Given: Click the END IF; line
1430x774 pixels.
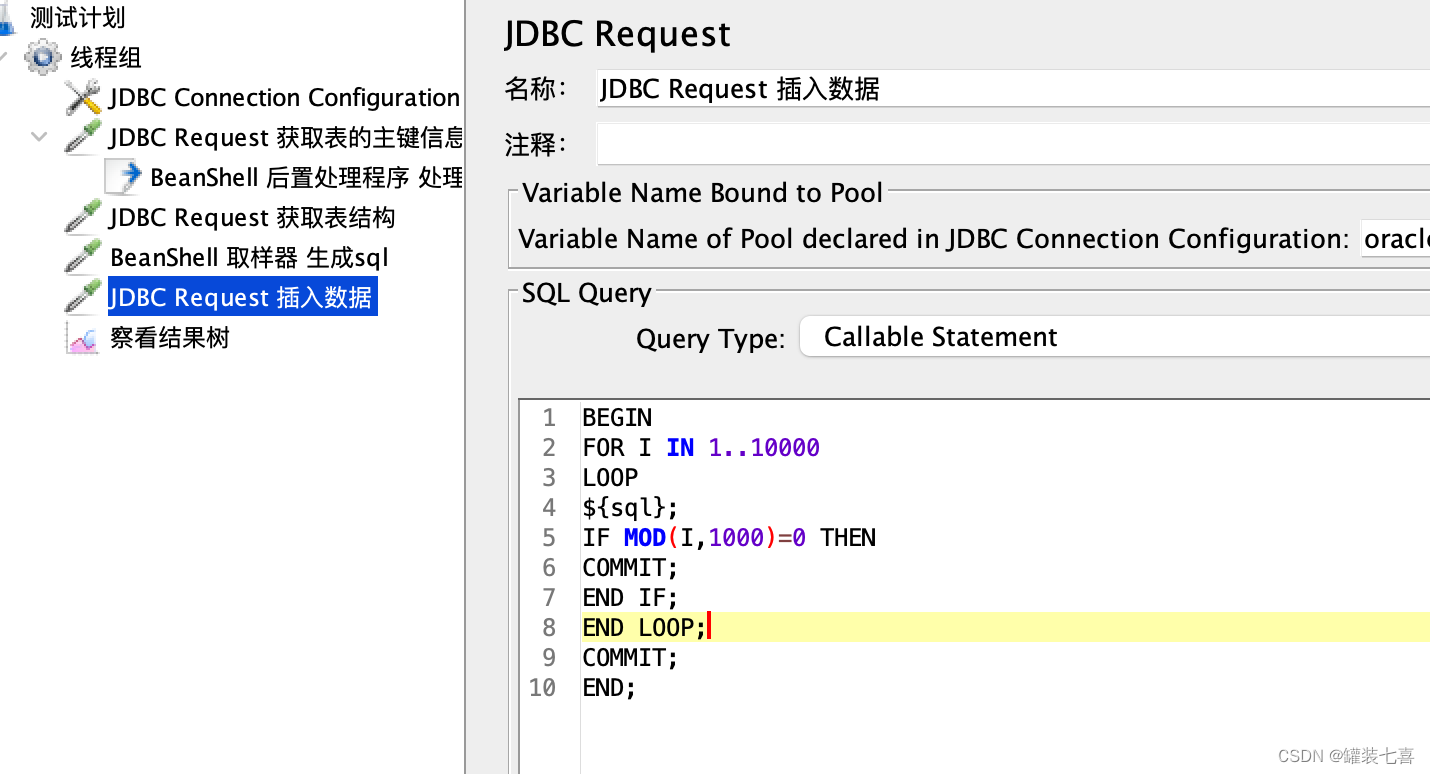Looking at the screenshot, I should (630, 597).
